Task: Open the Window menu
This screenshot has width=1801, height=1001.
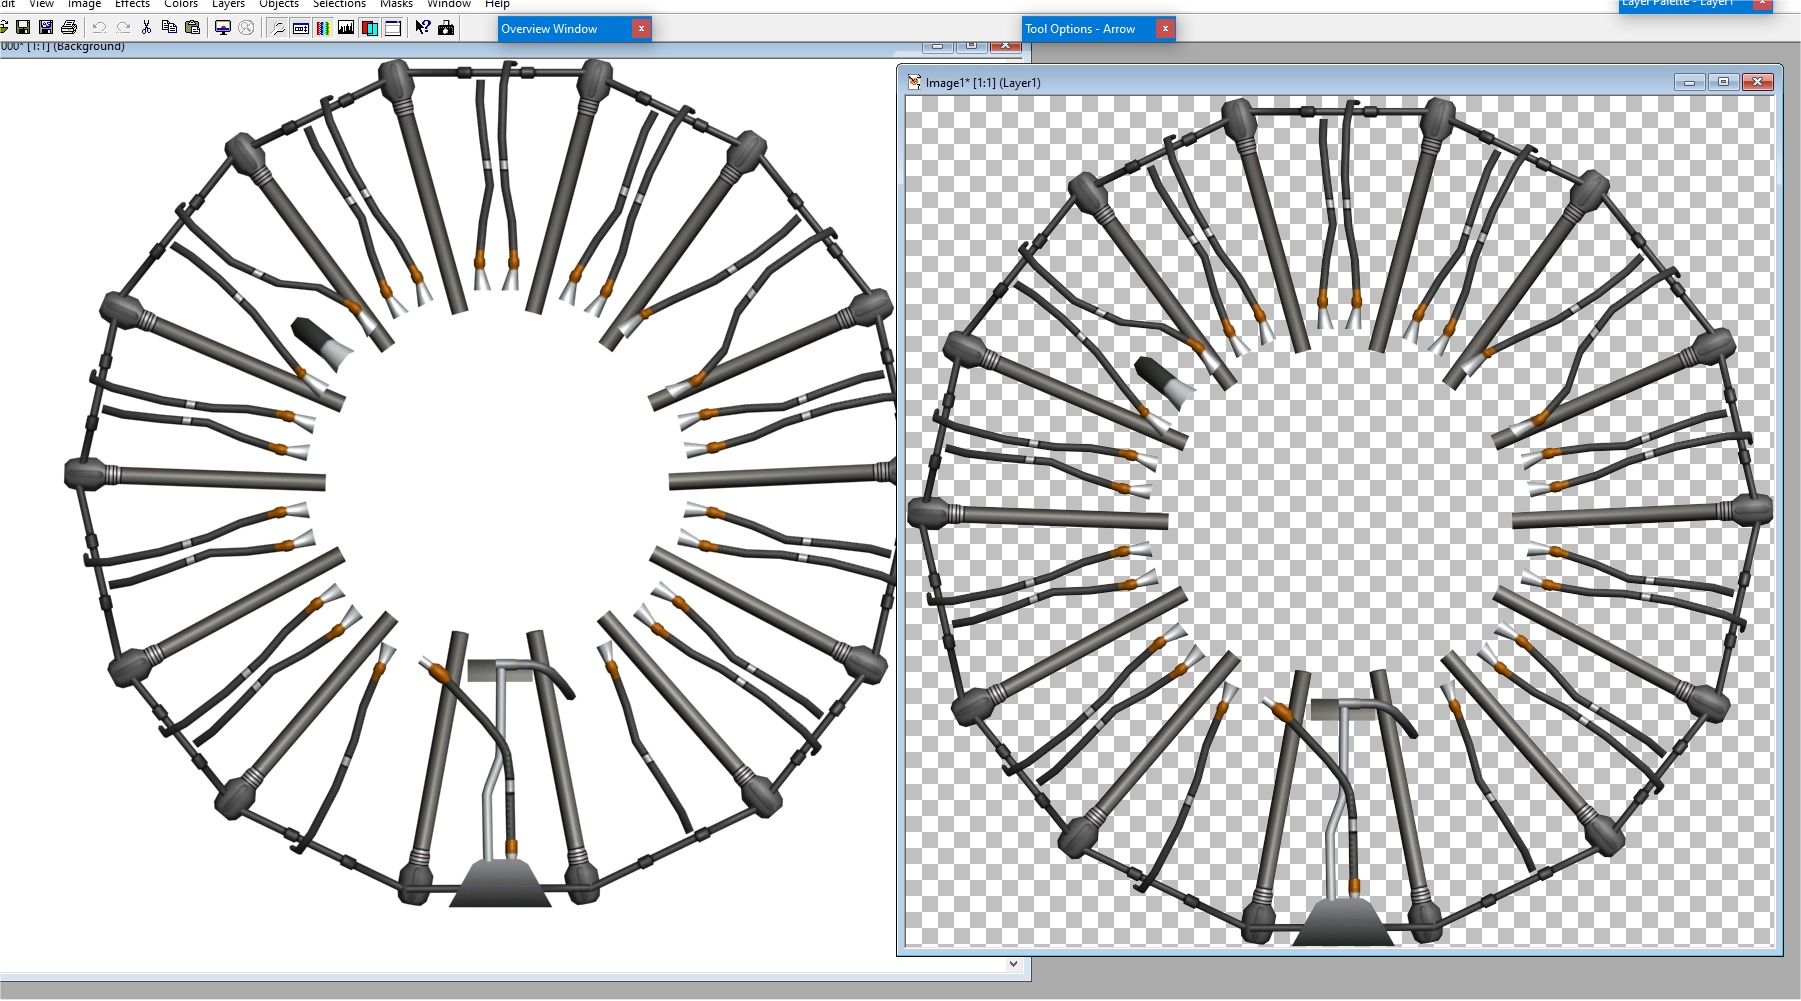Action: (x=449, y=4)
